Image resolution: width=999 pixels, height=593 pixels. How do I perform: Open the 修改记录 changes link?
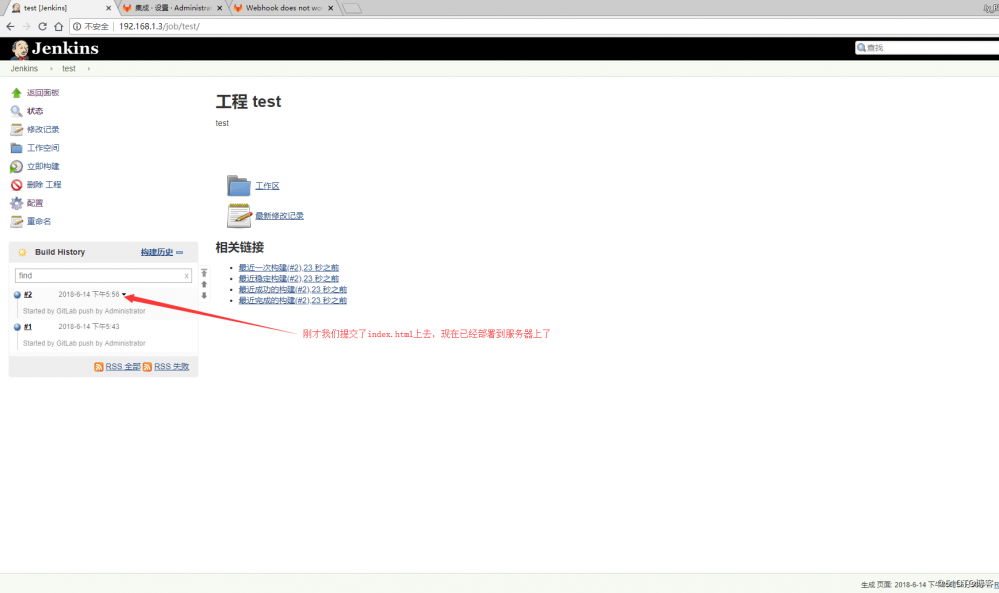coord(43,129)
